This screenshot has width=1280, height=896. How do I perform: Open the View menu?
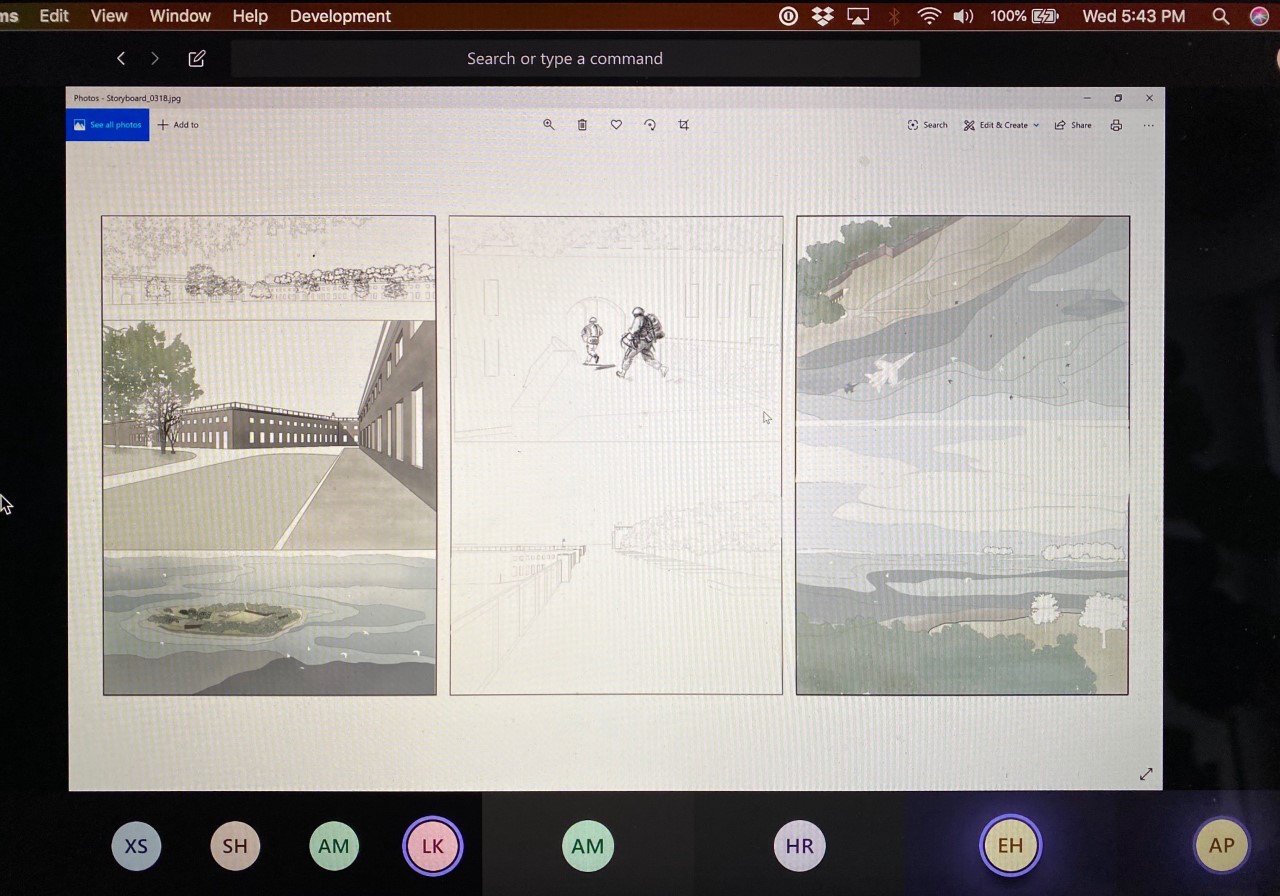(109, 16)
